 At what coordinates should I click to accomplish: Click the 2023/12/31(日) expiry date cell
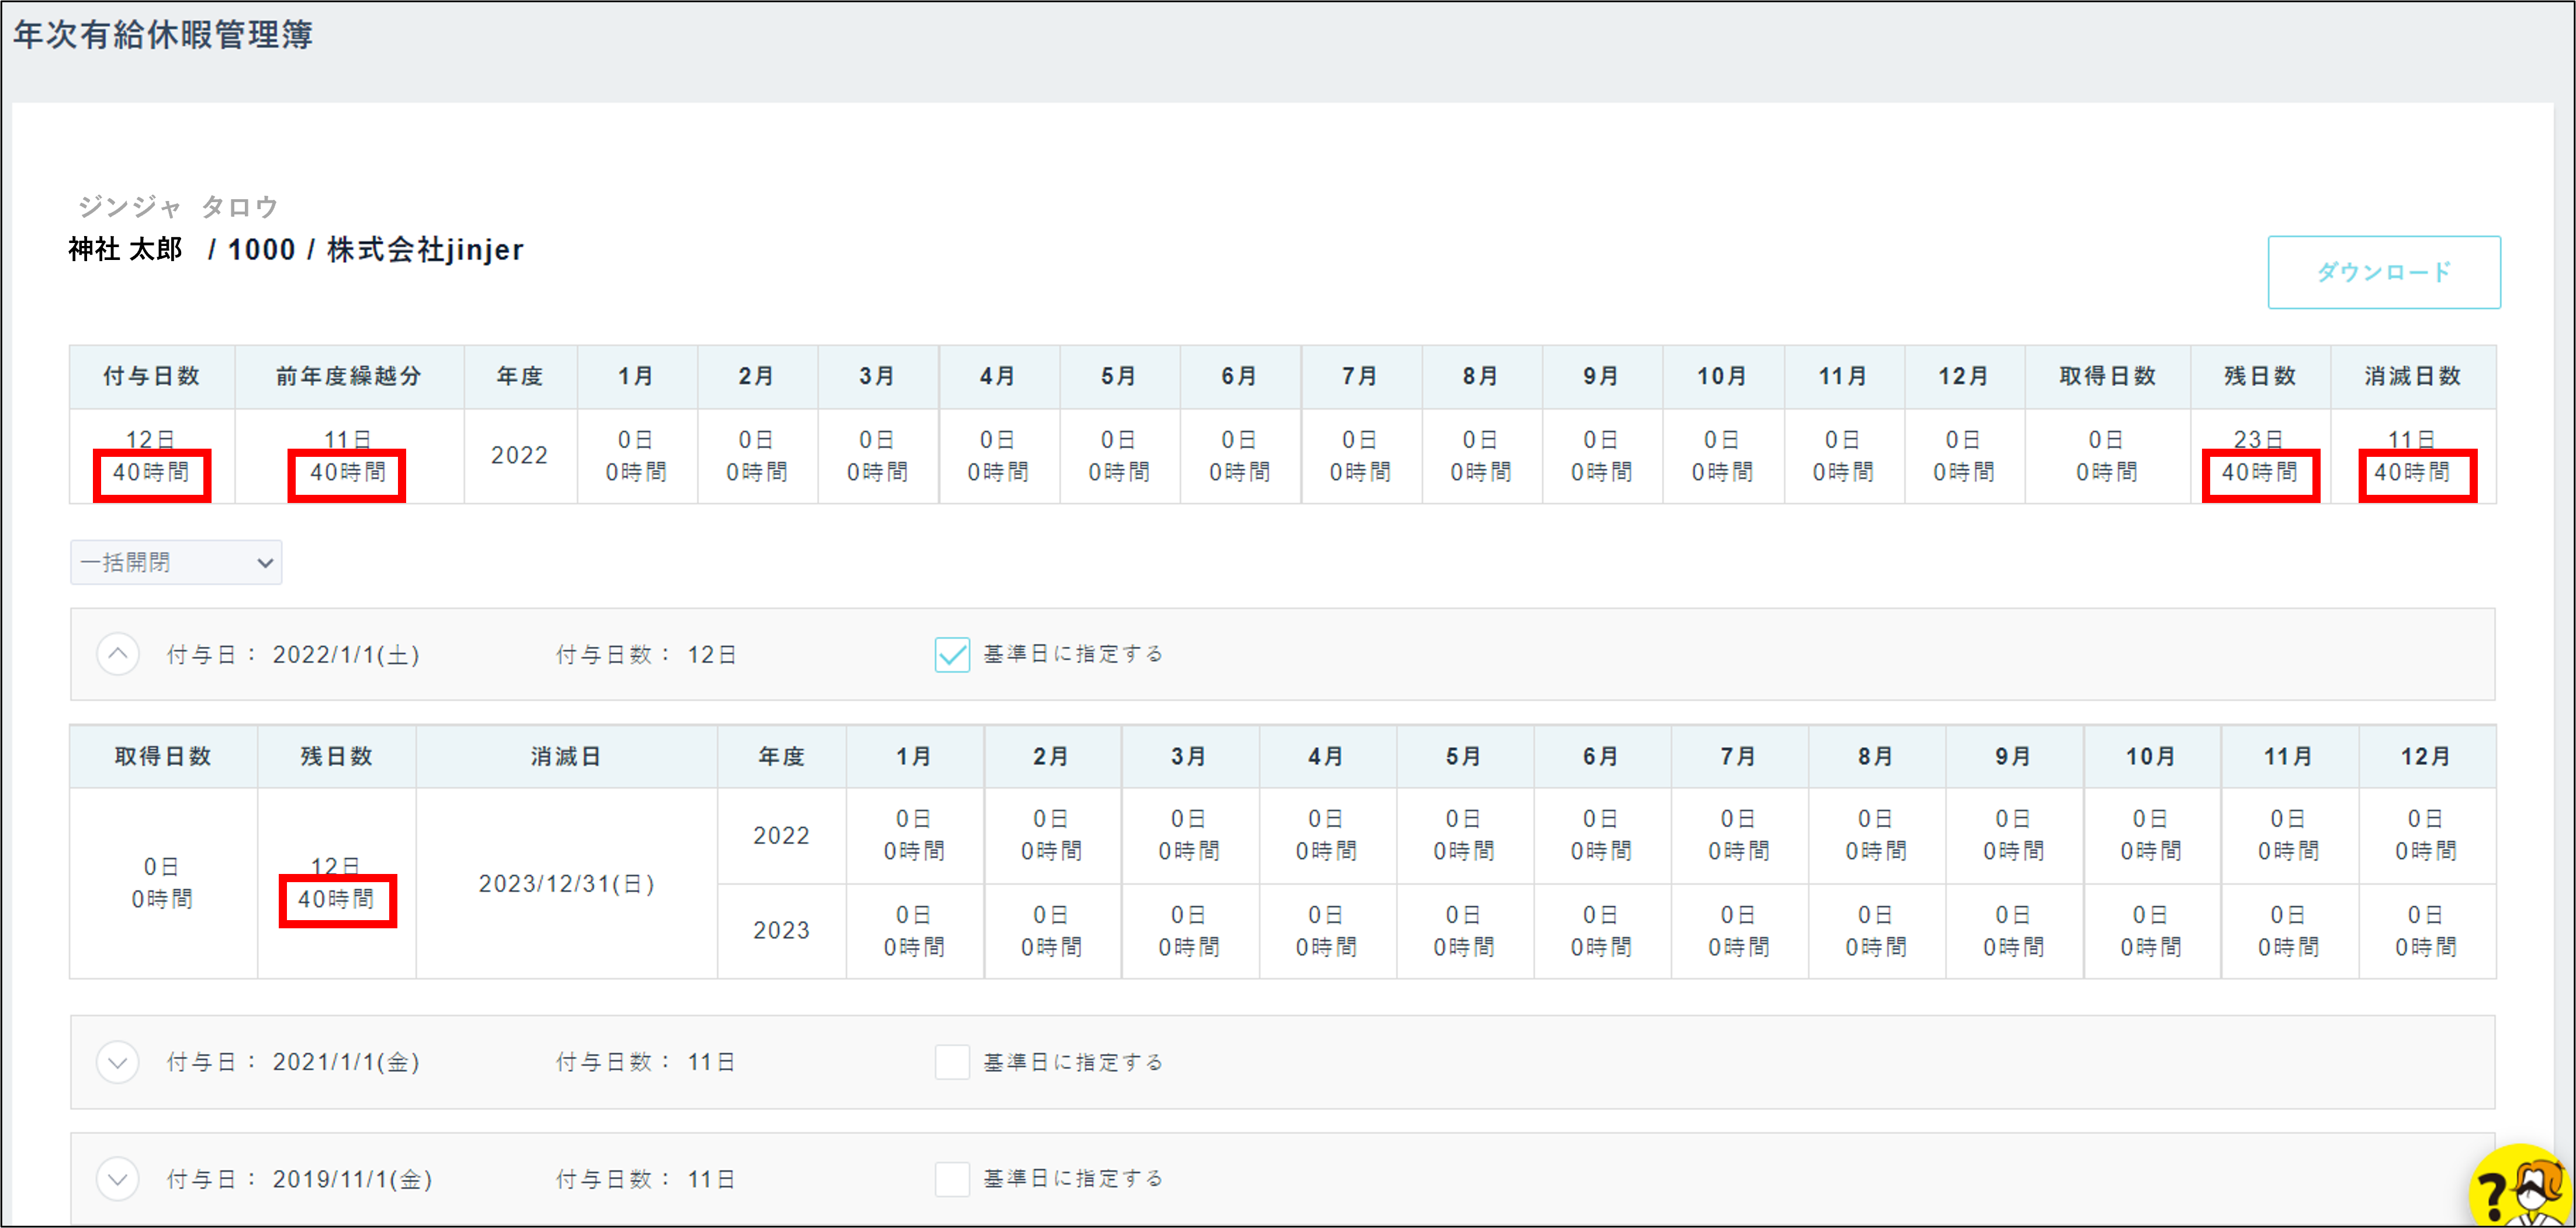(x=566, y=883)
